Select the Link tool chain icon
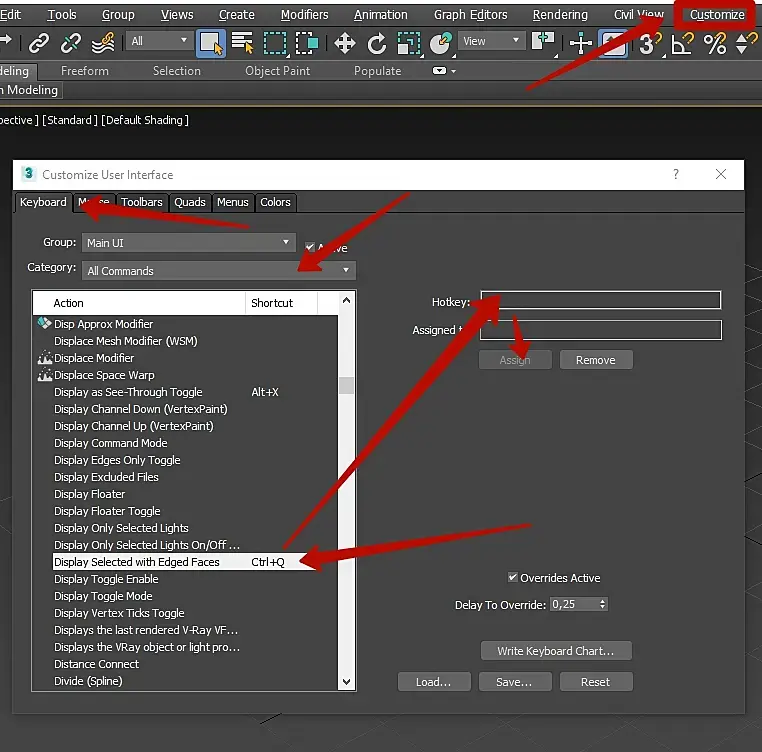This screenshot has width=762, height=752. (x=39, y=43)
